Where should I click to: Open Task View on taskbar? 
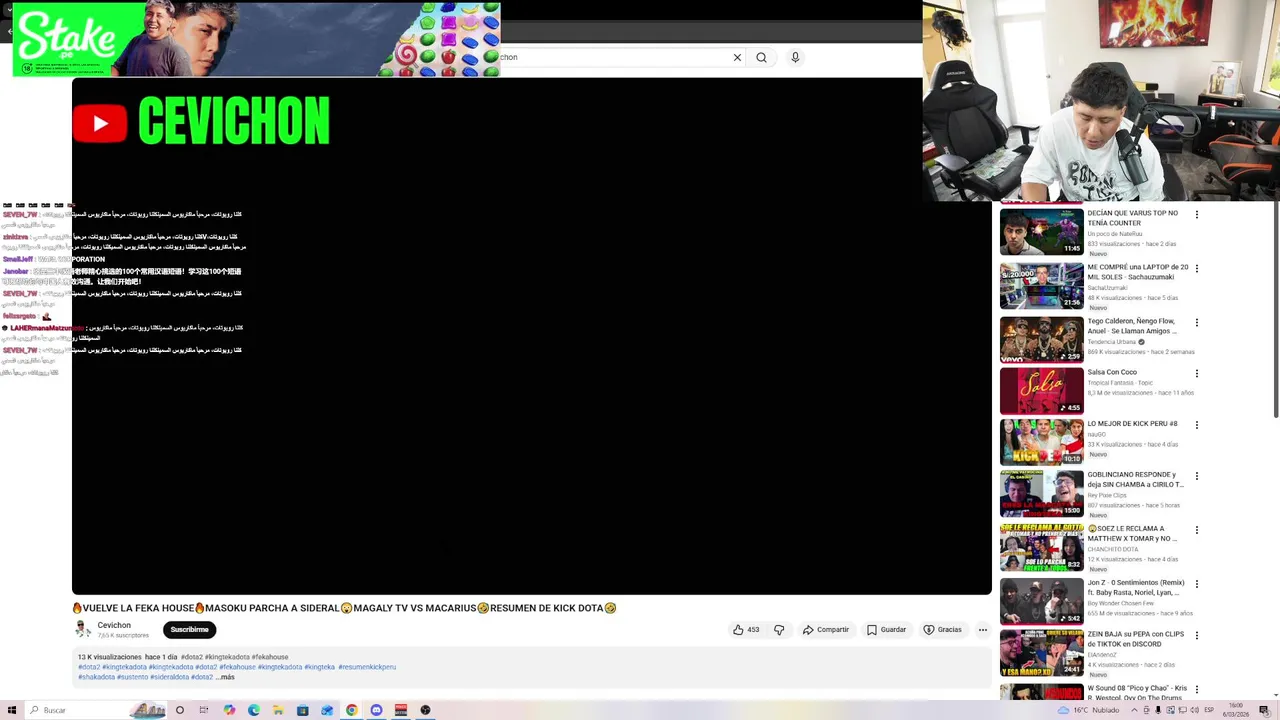pyautogui.click(x=204, y=710)
